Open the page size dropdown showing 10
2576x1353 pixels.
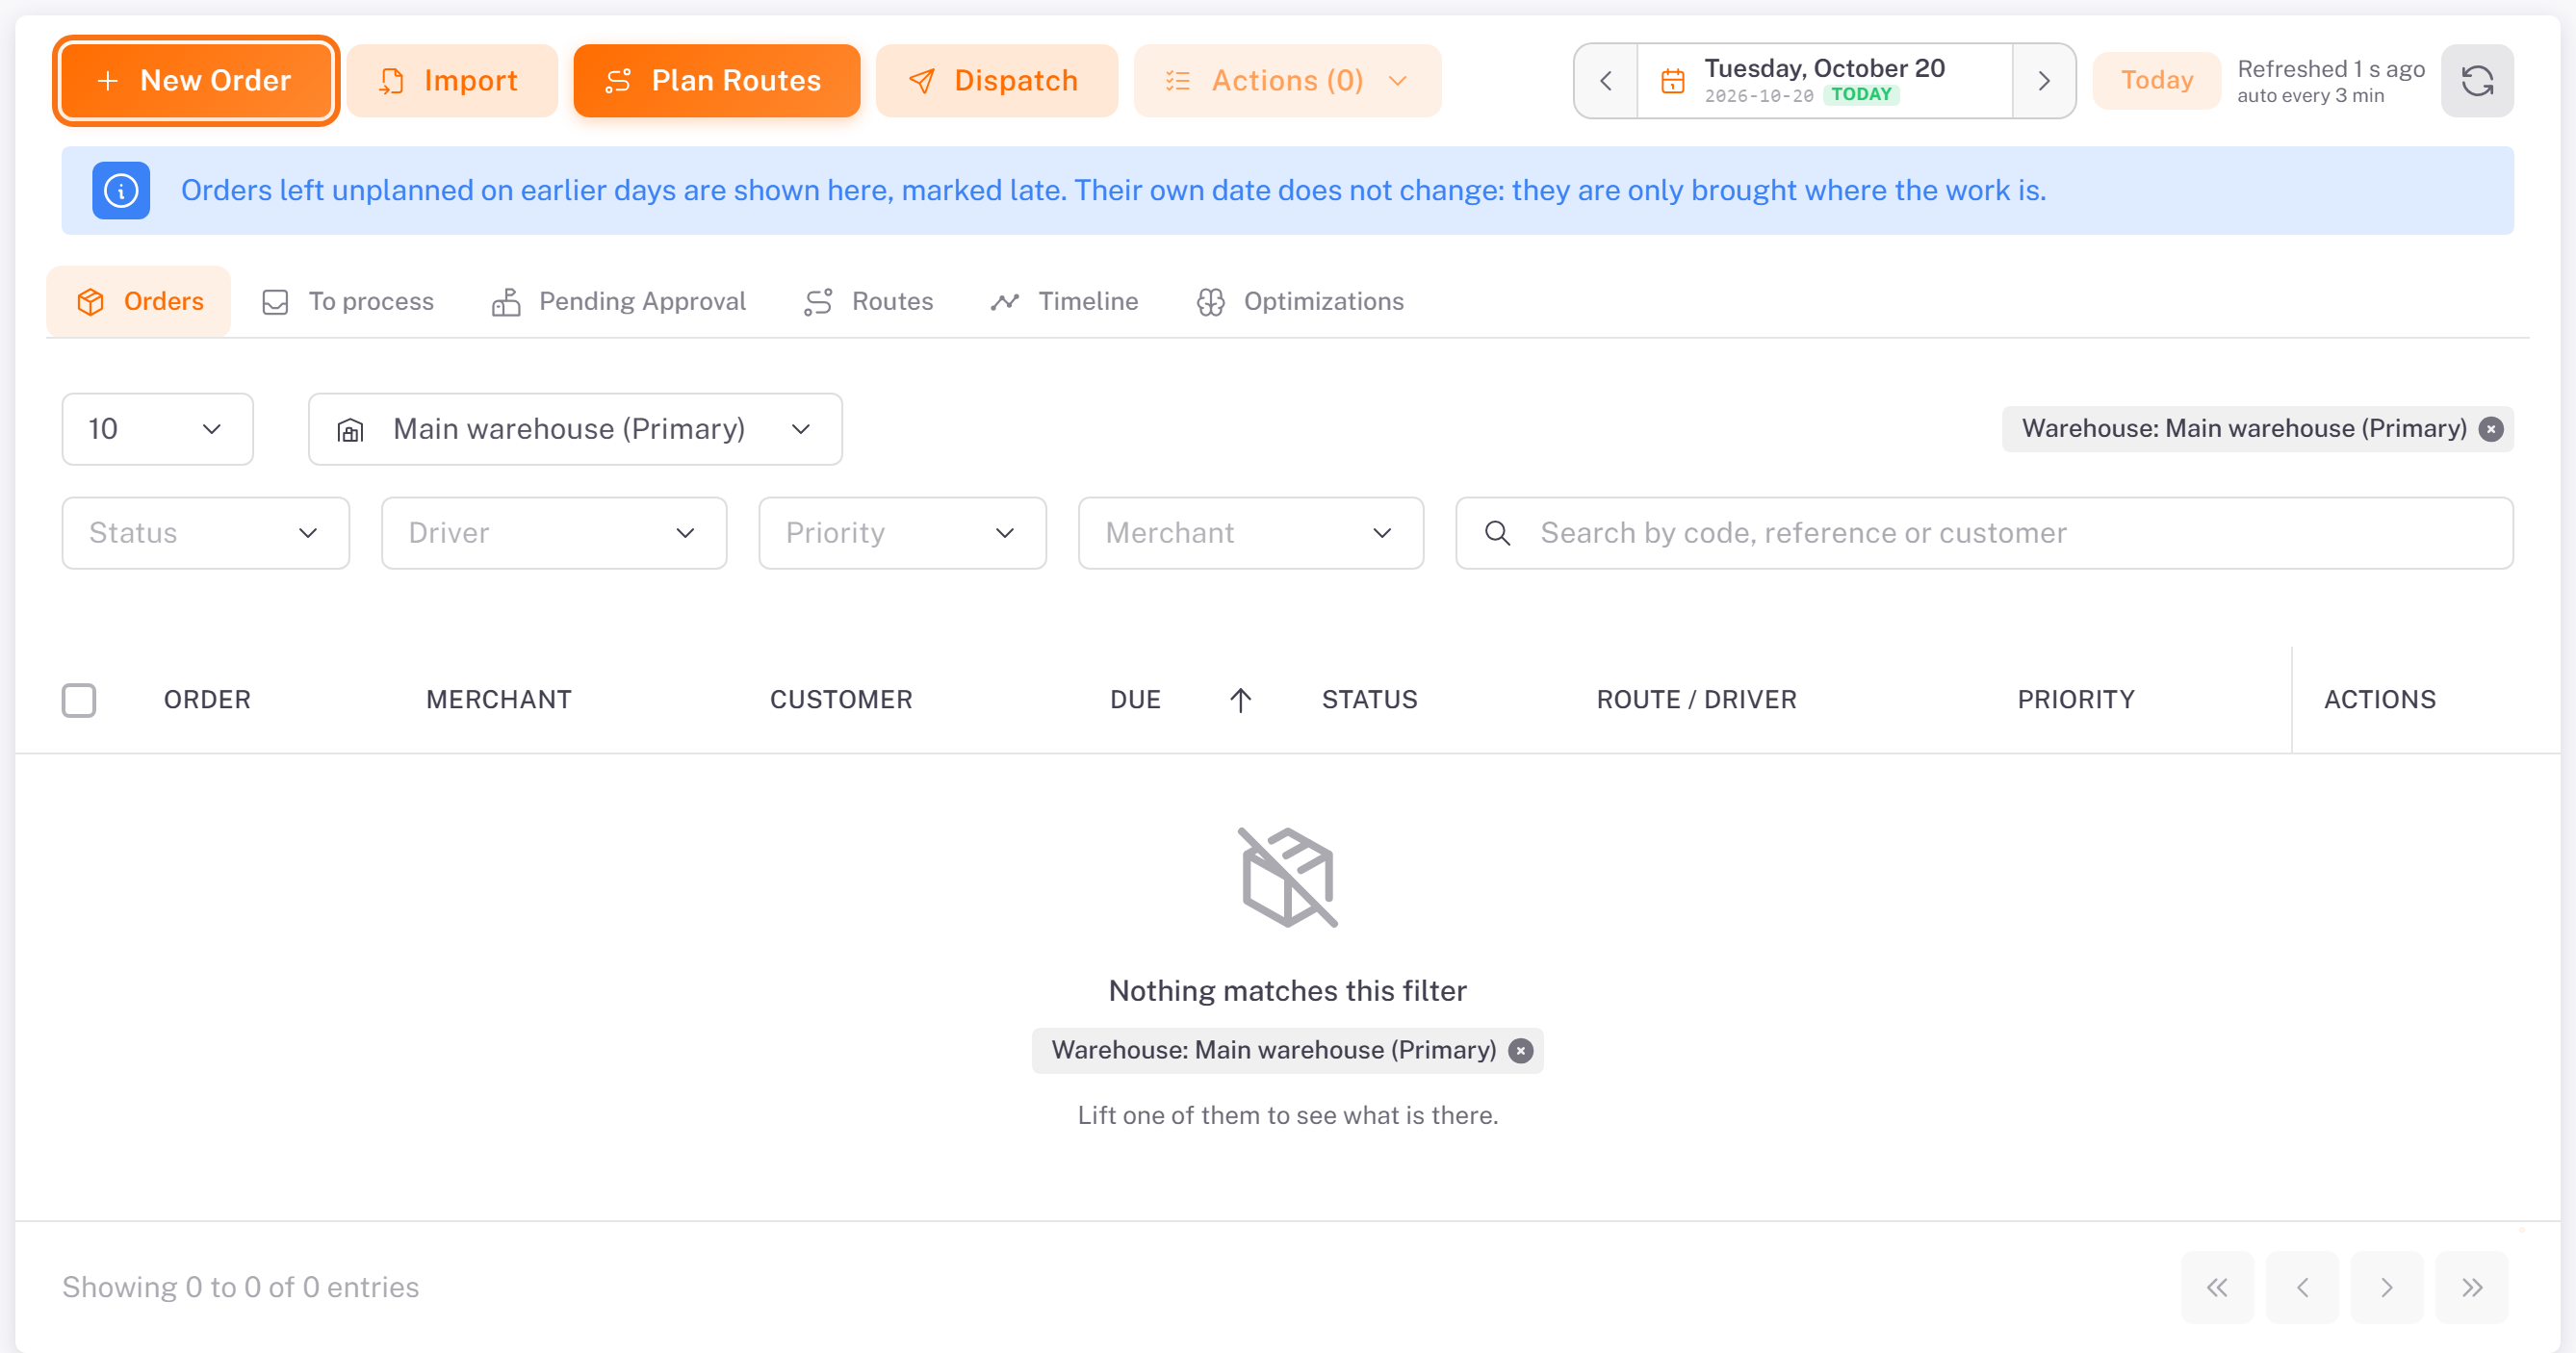(157, 429)
